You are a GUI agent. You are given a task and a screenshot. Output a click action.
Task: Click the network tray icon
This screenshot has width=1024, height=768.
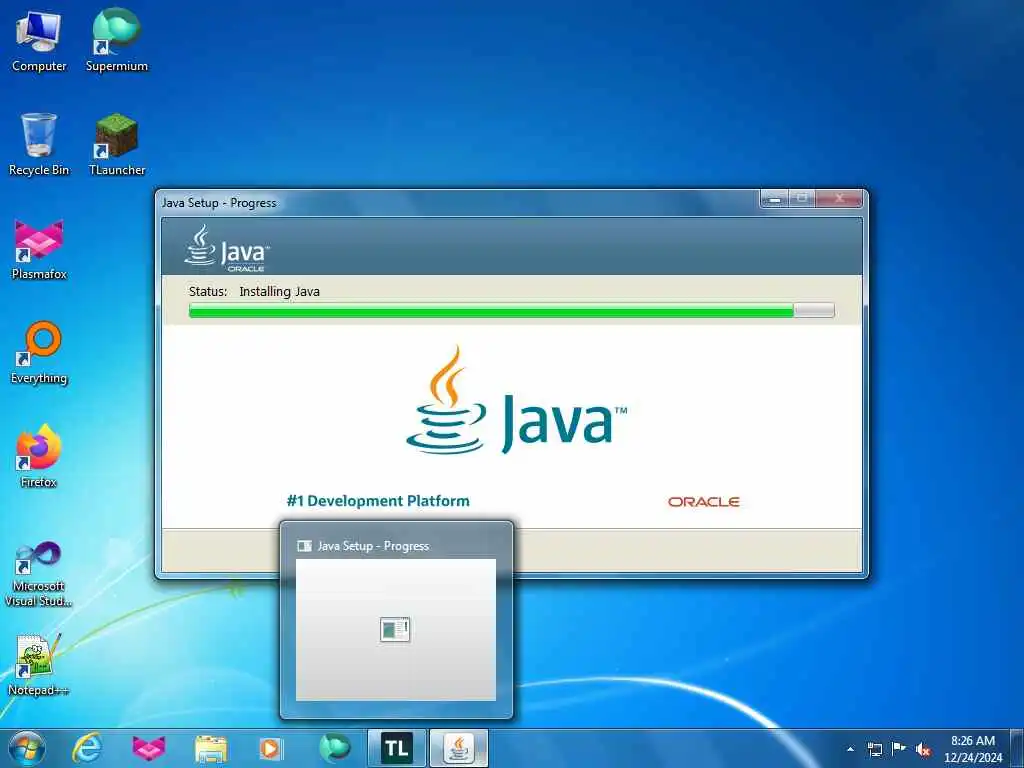pos(874,749)
